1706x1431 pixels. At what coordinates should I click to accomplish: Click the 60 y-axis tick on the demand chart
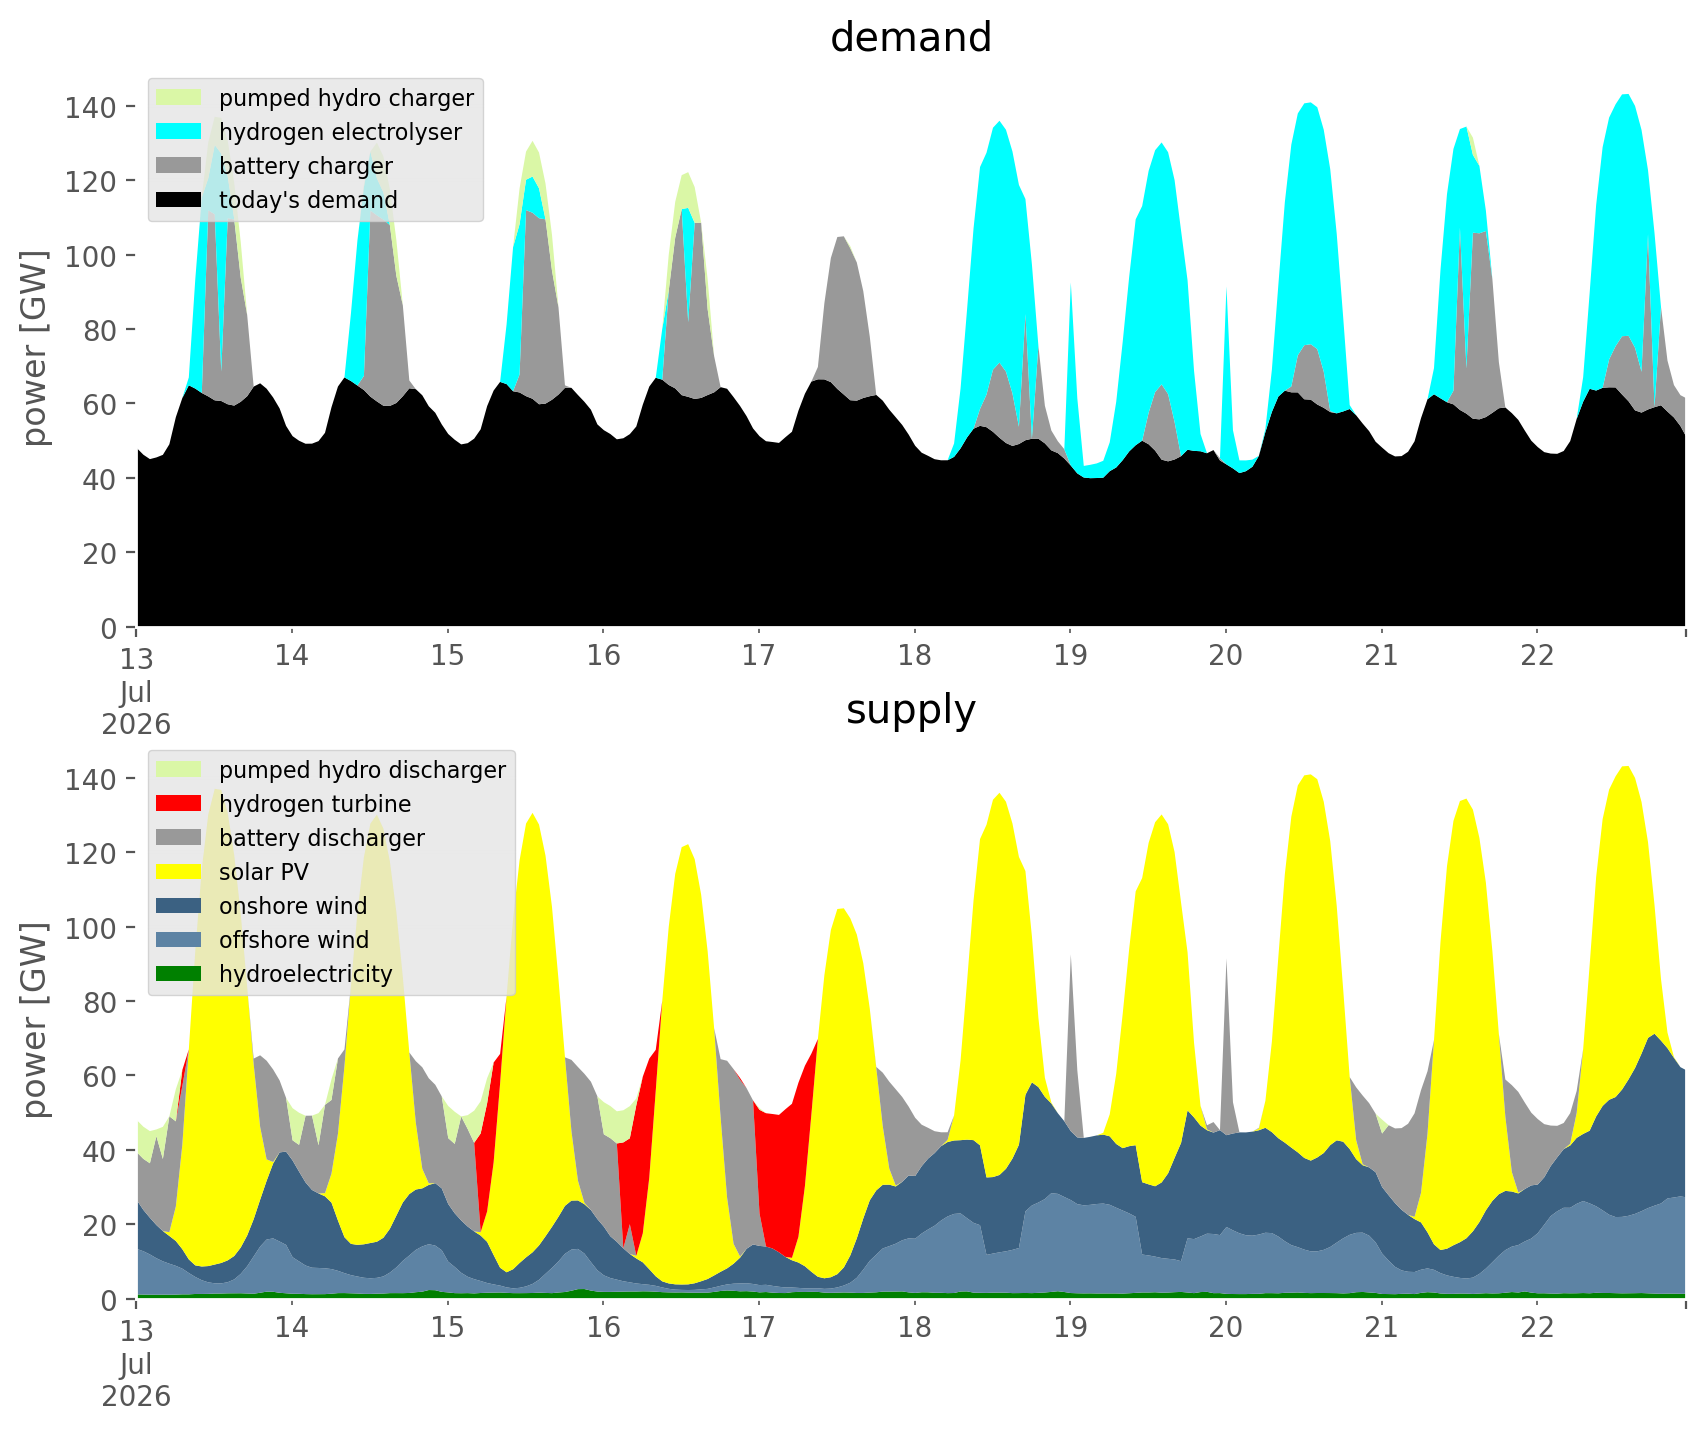(102, 404)
